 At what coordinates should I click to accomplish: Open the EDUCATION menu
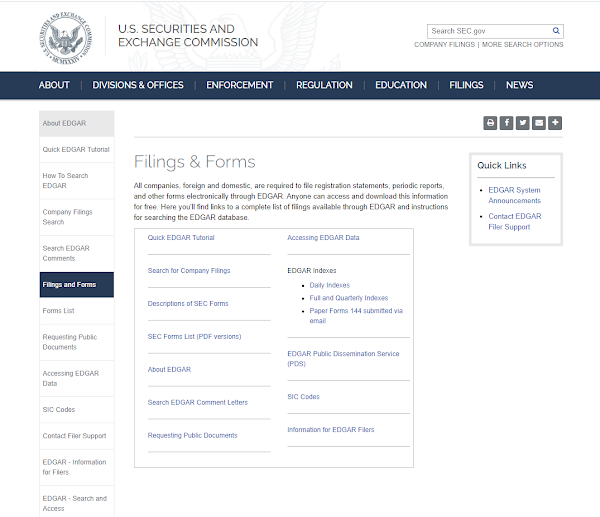pyautogui.click(x=401, y=85)
